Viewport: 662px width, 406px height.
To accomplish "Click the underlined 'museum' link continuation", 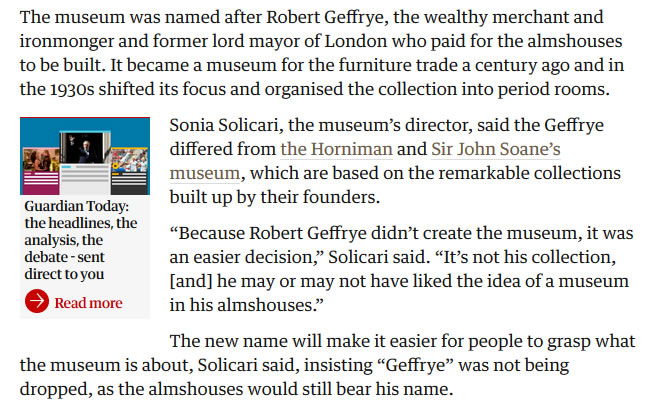I will point(205,173).
